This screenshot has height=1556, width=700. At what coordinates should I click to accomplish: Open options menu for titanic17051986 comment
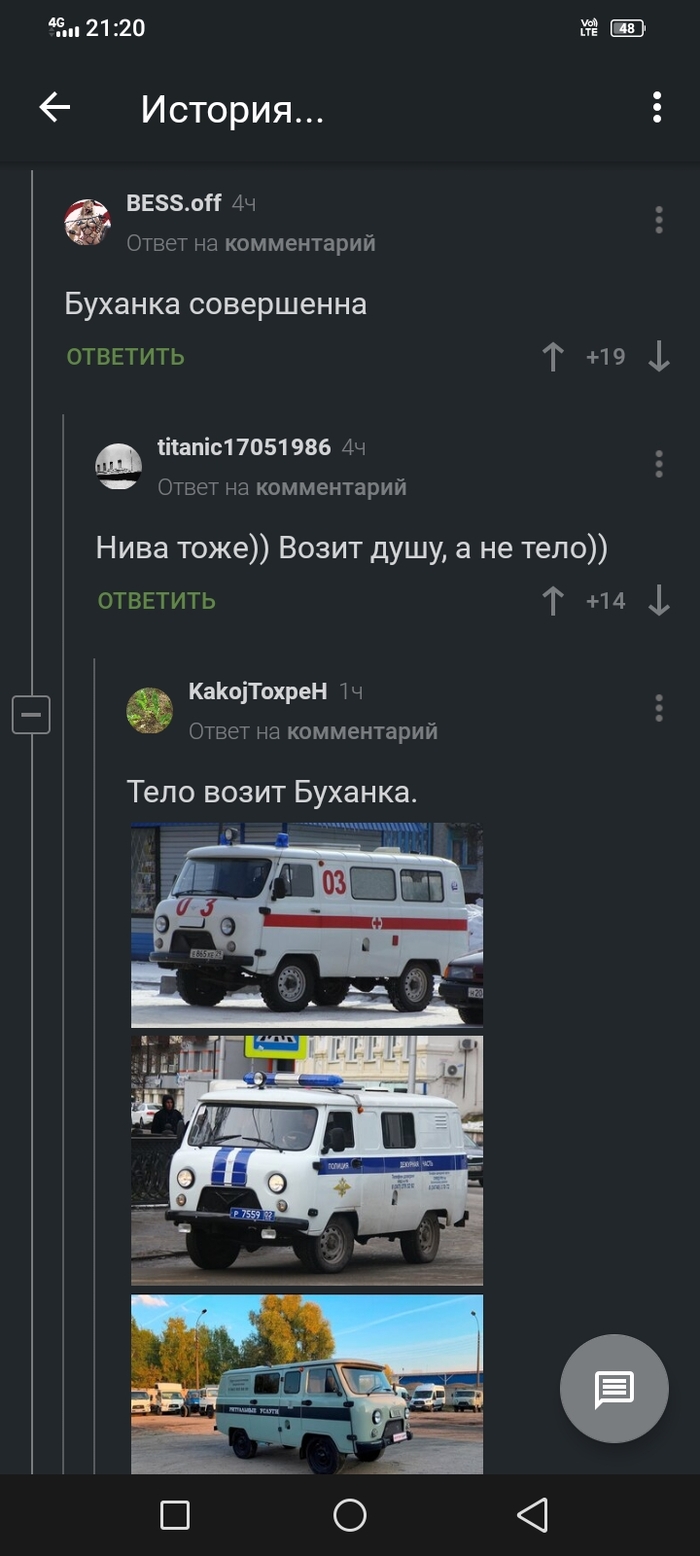pyautogui.click(x=658, y=464)
